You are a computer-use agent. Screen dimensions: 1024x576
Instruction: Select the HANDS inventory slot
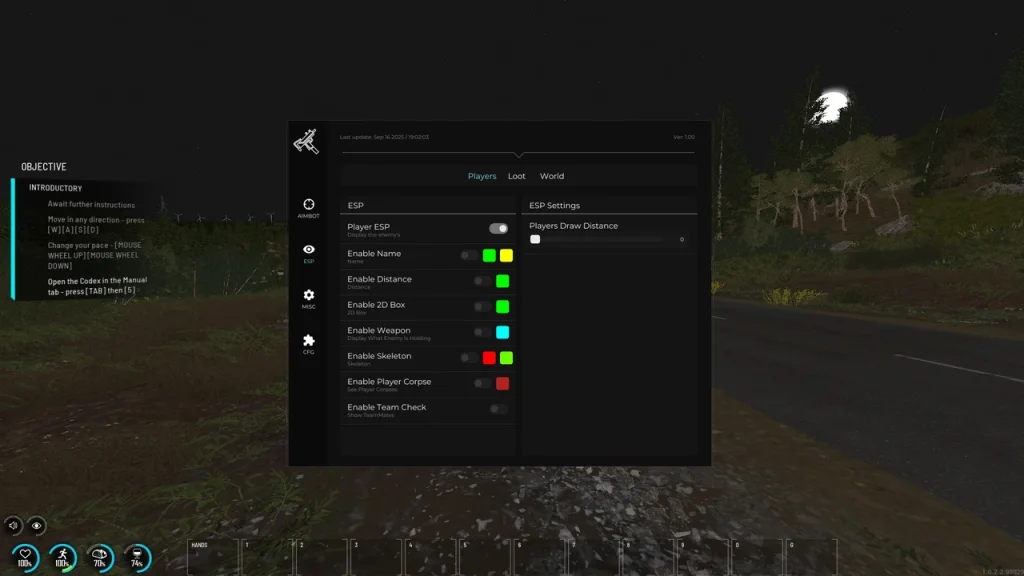[211, 558]
